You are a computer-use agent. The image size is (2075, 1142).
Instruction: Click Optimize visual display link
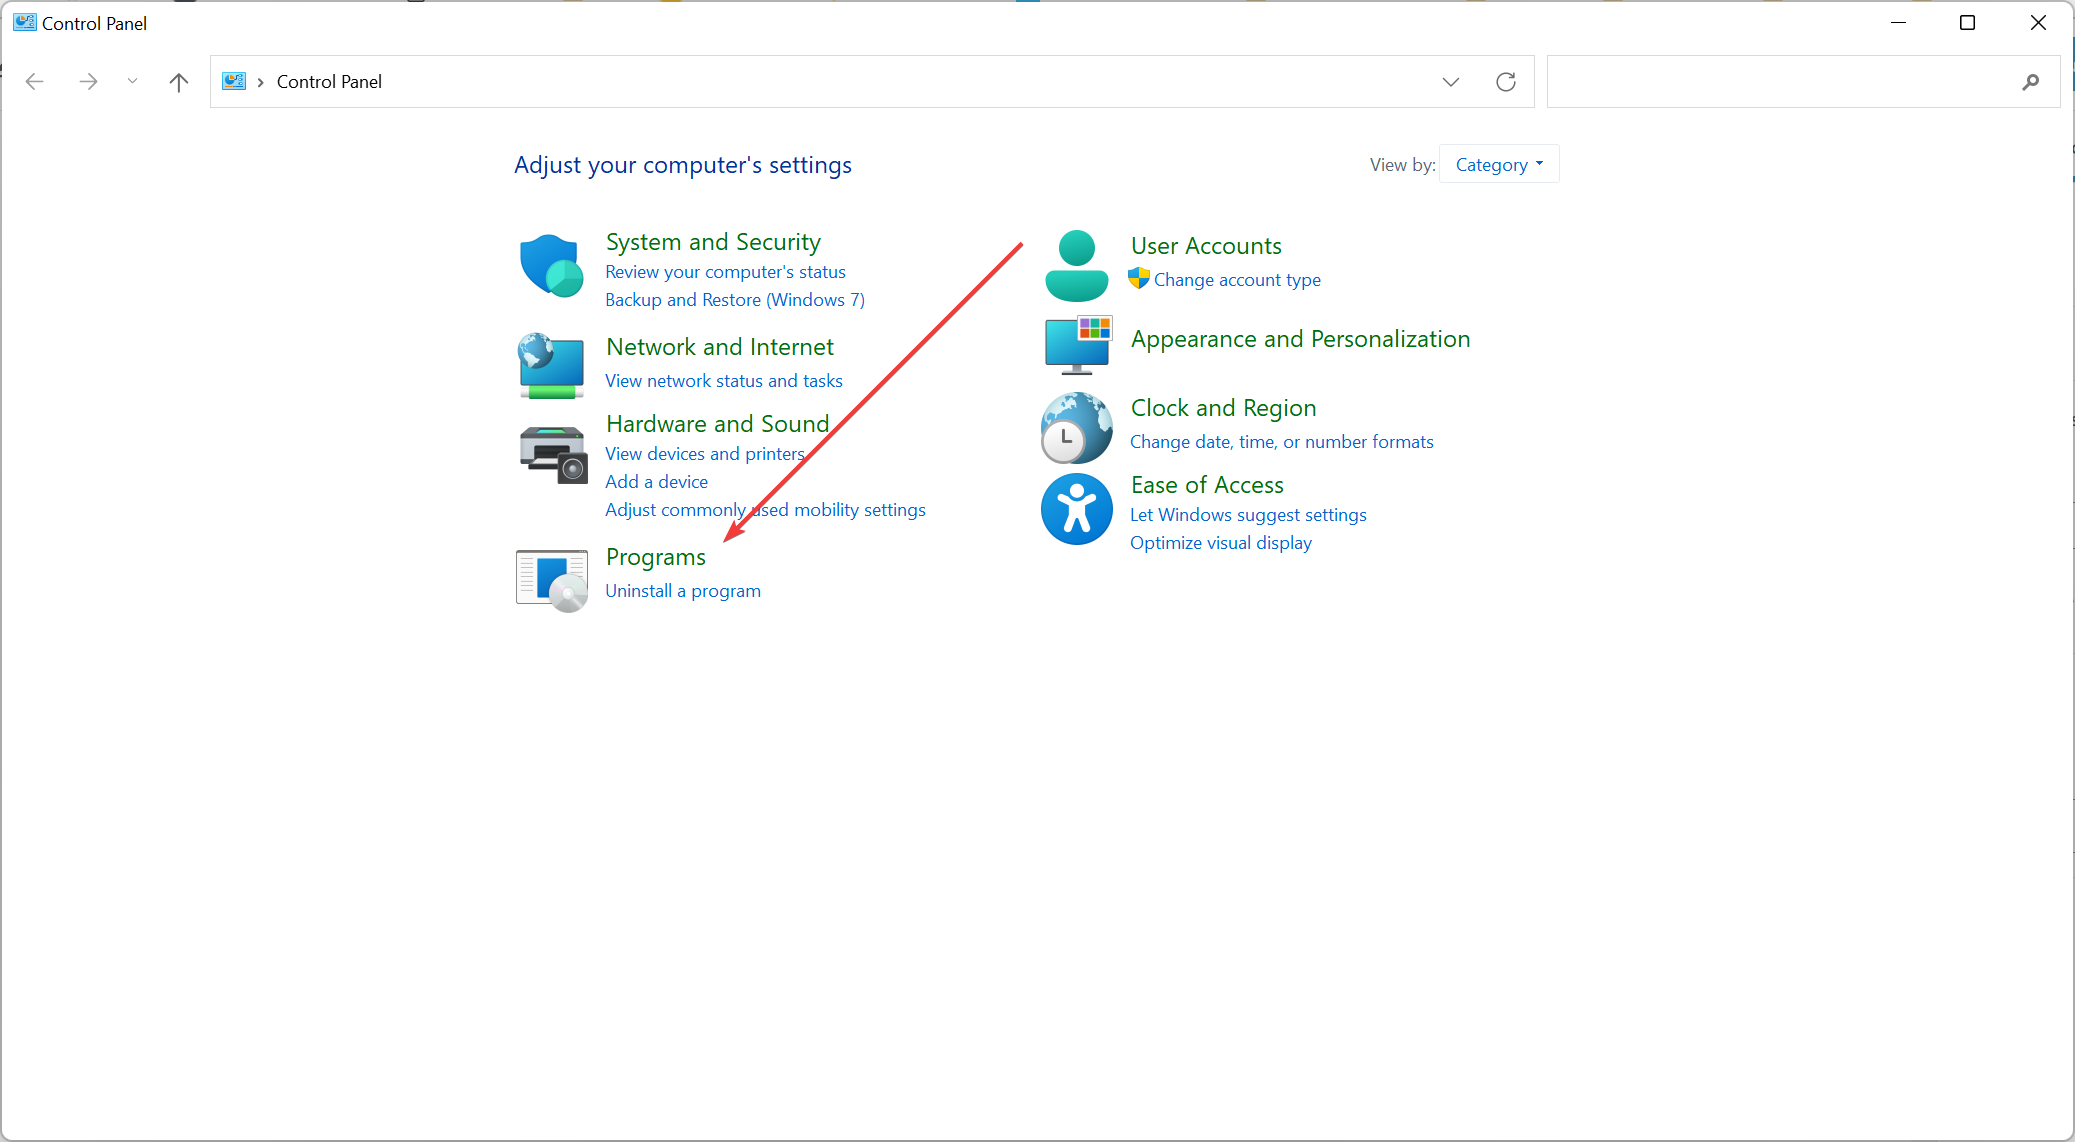point(1220,543)
